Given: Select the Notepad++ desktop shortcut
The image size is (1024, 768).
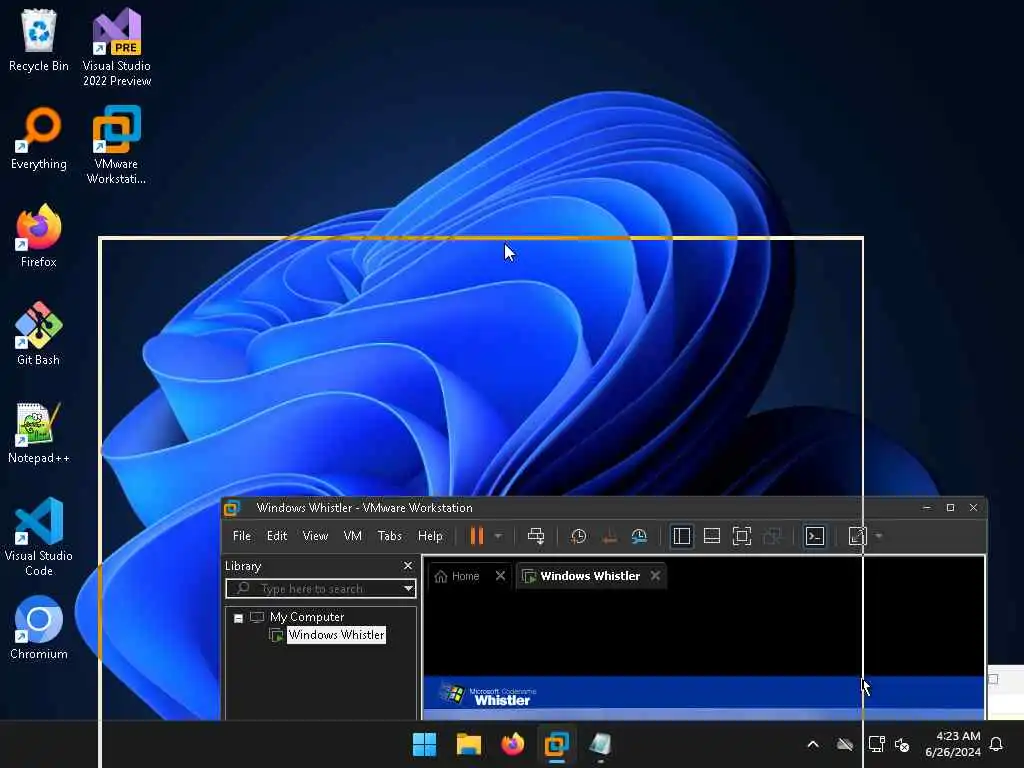Looking at the screenshot, I should [x=39, y=432].
